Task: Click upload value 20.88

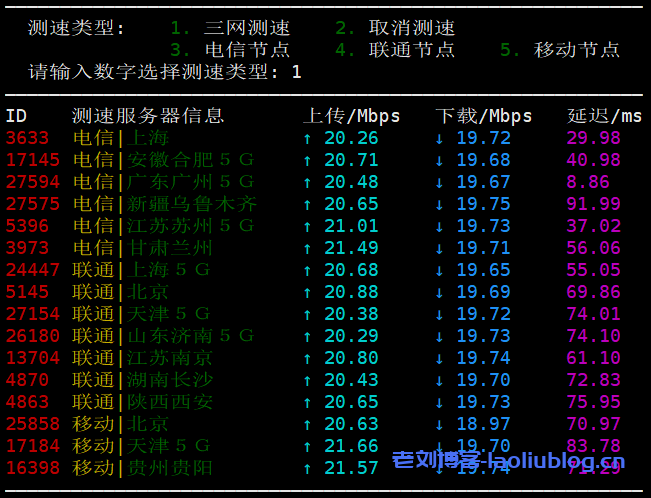Action: pyautogui.click(x=351, y=292)
